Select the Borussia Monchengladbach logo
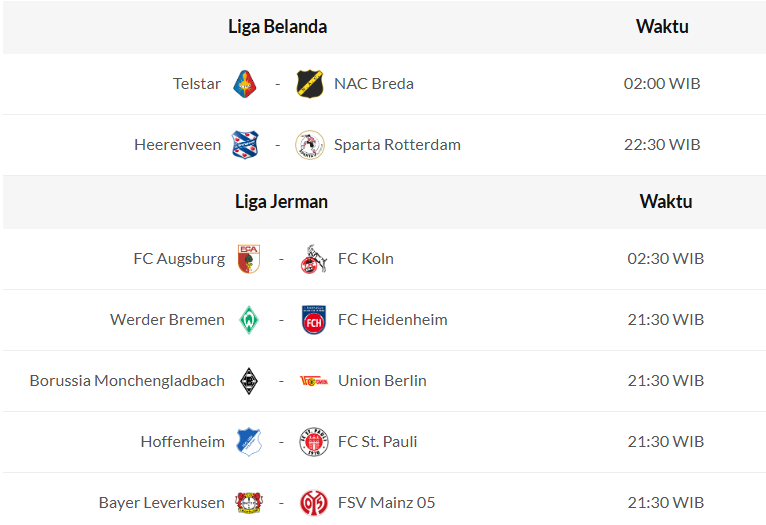 tap(248, 381)
